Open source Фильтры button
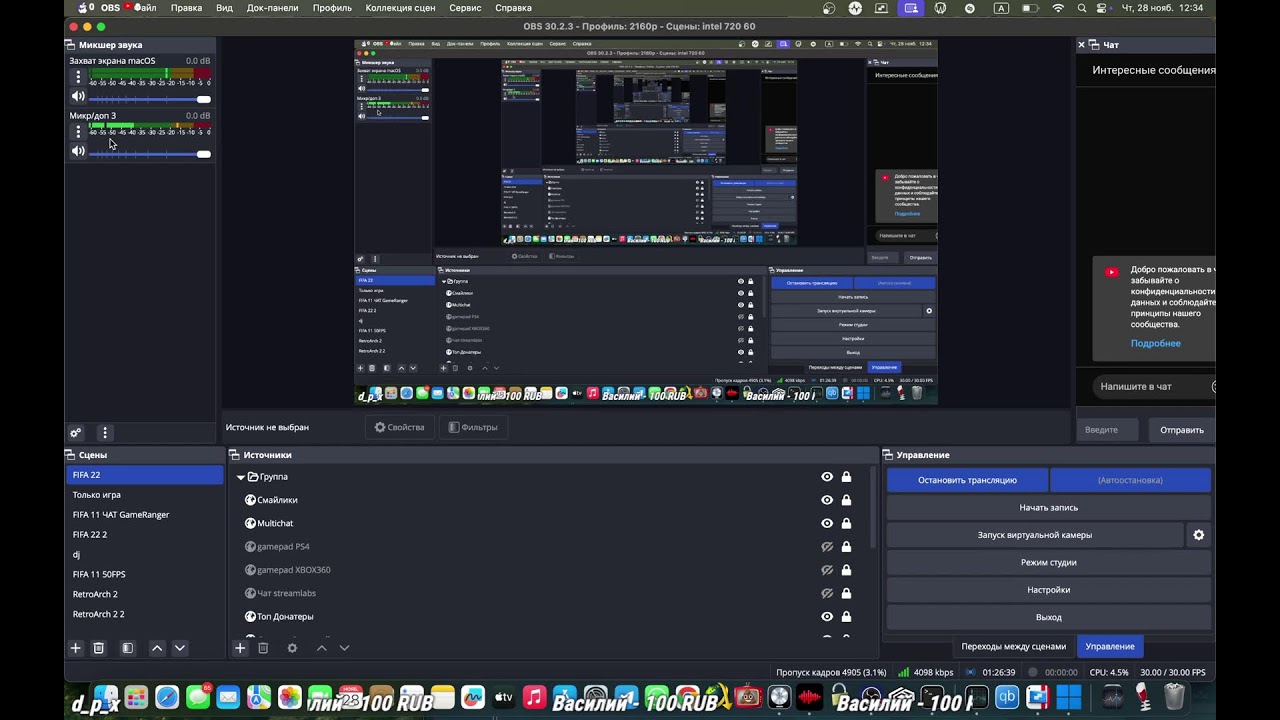This screenshot has width=1280, height=720. pos(472,427)
